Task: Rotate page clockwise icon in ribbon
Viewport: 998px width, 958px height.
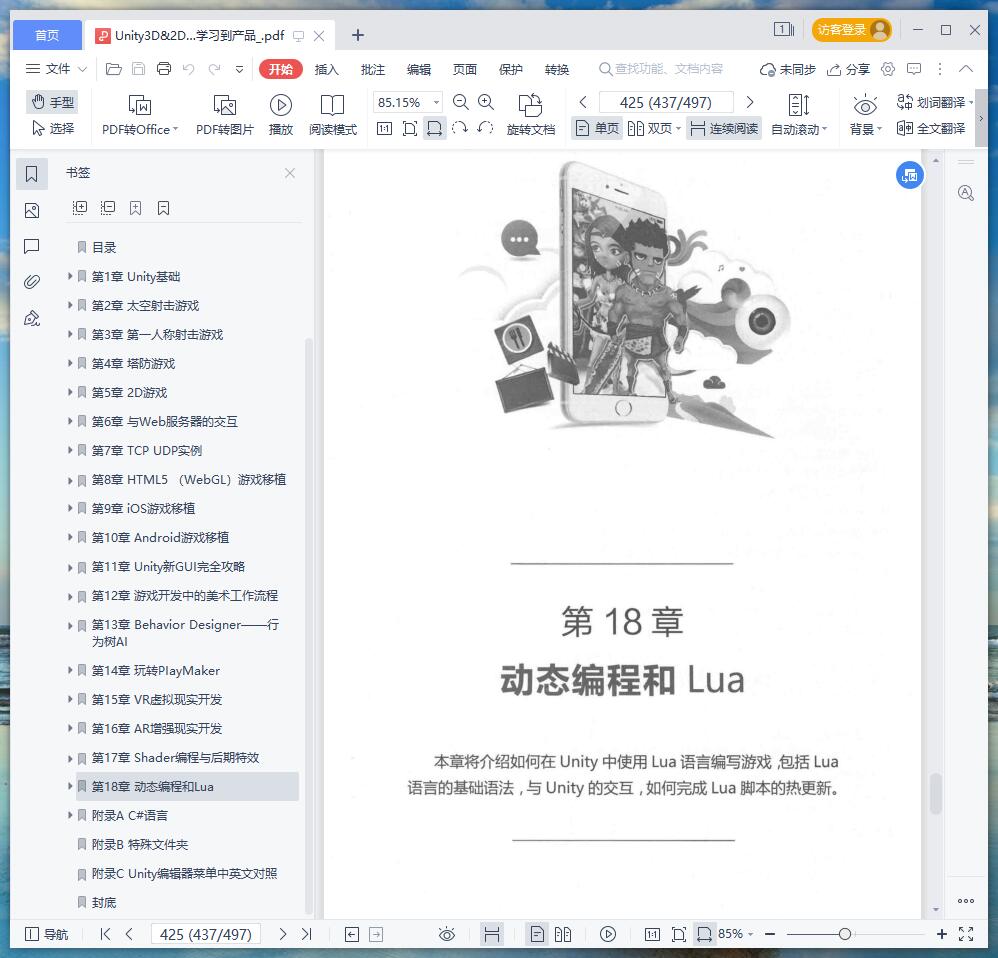Action: [460, 129]
